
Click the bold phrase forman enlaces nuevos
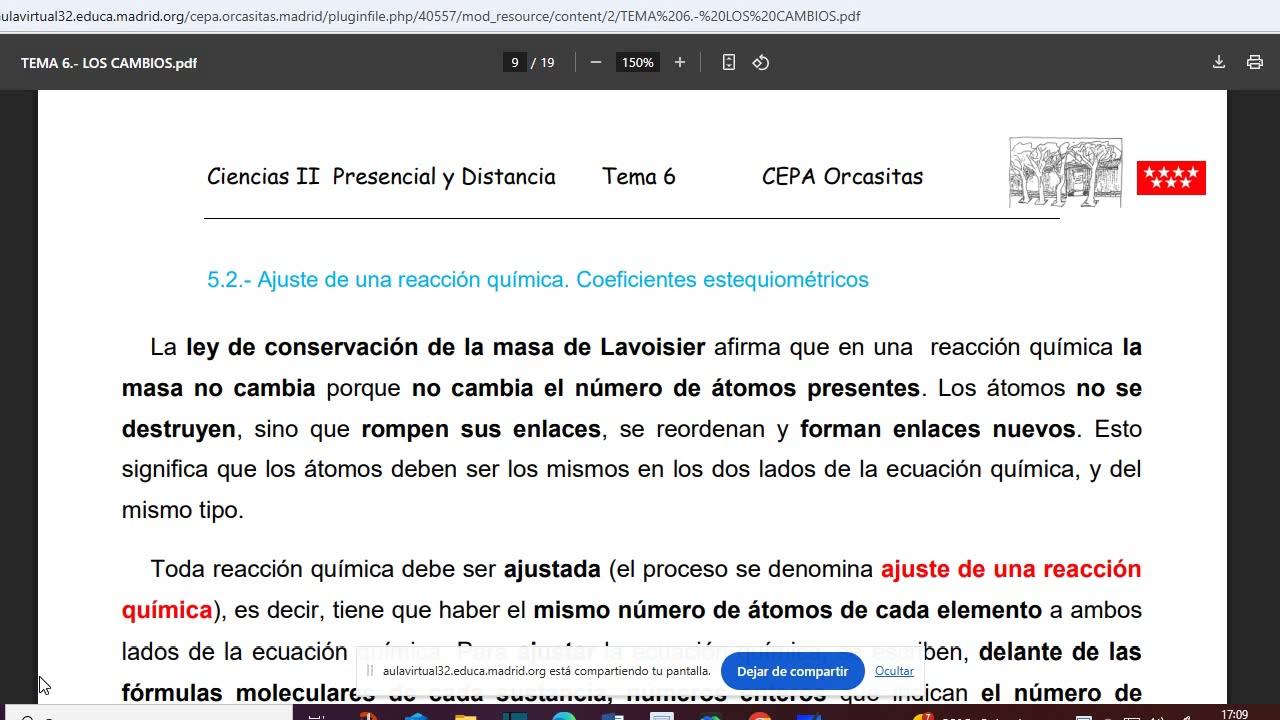click(938, 429)
